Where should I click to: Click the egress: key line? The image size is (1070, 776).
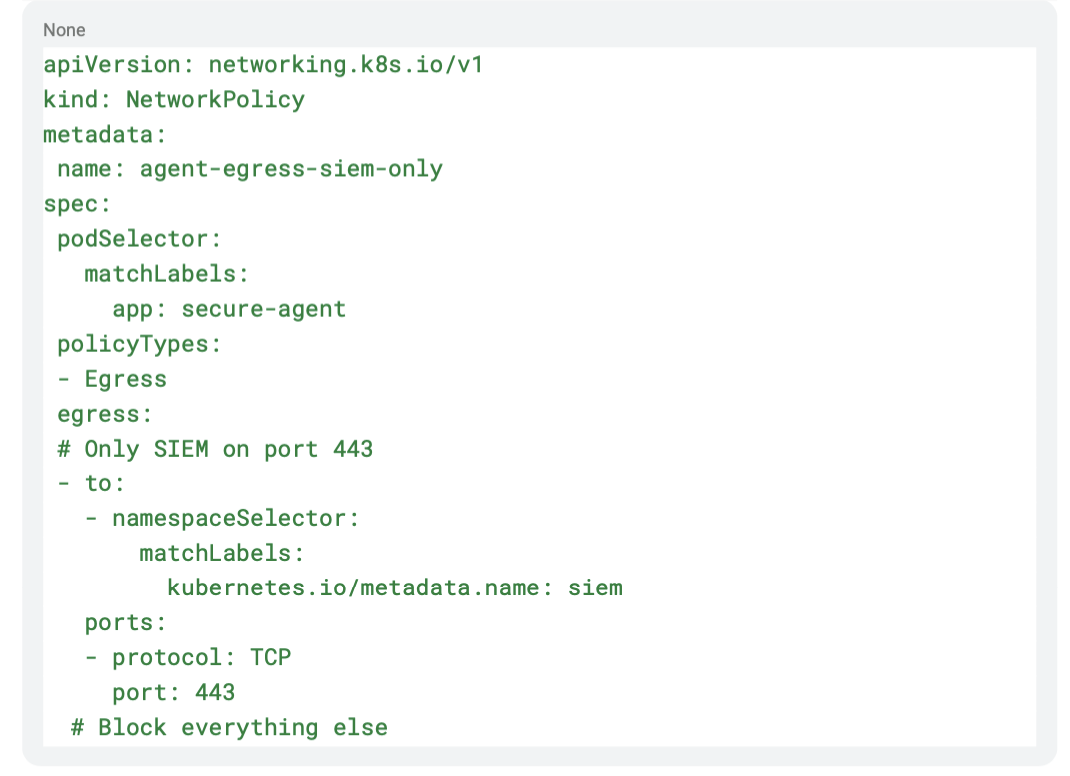click(x=104, y=414)
